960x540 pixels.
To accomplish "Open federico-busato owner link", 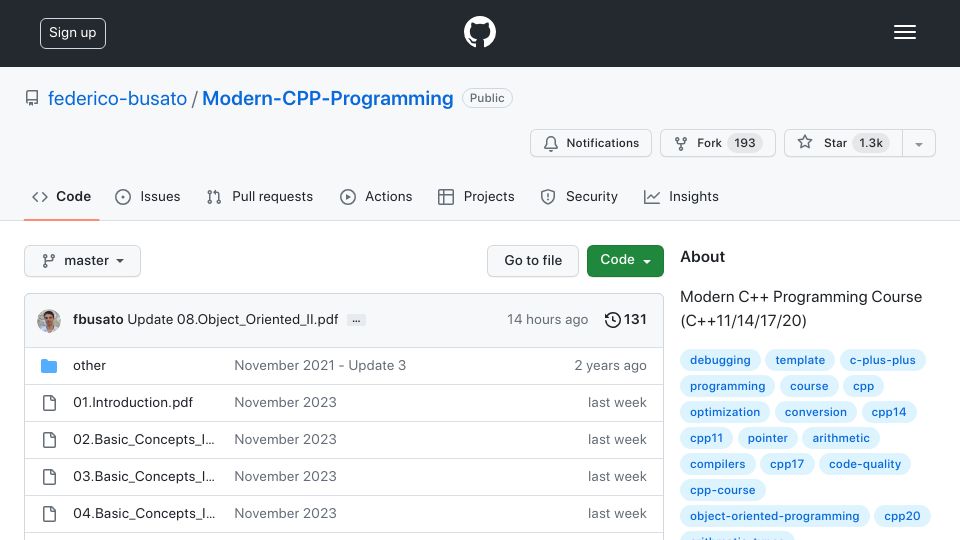I will click(x=118, y=99).
